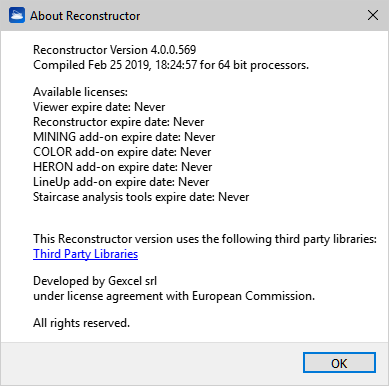
Task: Click the Available licenses heading
Action: [x=80, y=92]
